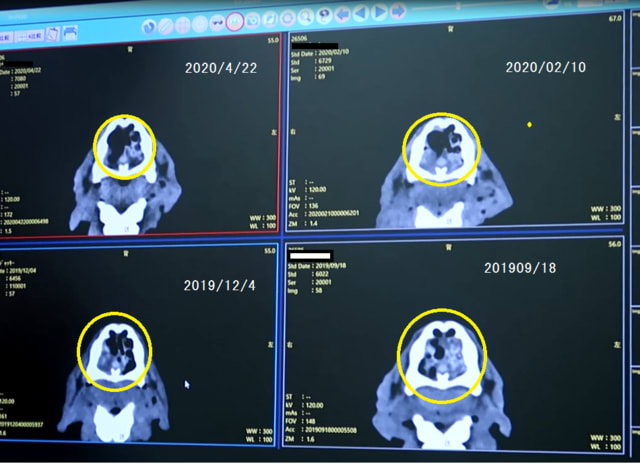Click 'WW : 300' in bottom-left panel
Image resolution: width=640 pixels, height=466 pixels.
(259, 431)
